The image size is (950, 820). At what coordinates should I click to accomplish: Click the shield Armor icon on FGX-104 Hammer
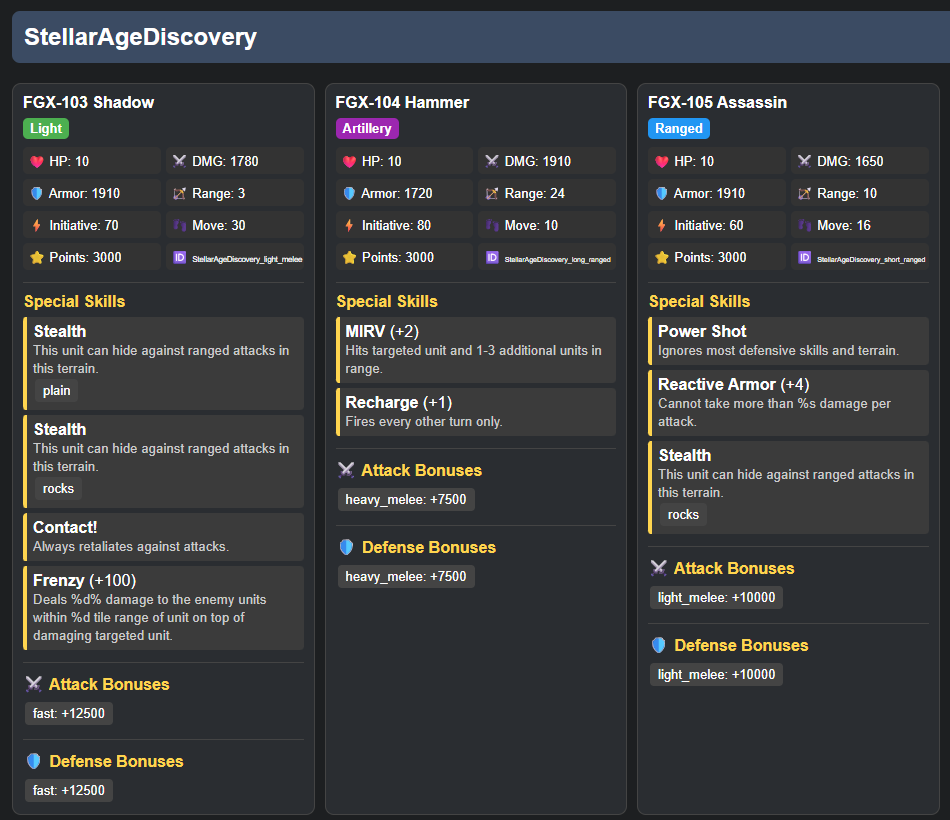coord(350,193)
